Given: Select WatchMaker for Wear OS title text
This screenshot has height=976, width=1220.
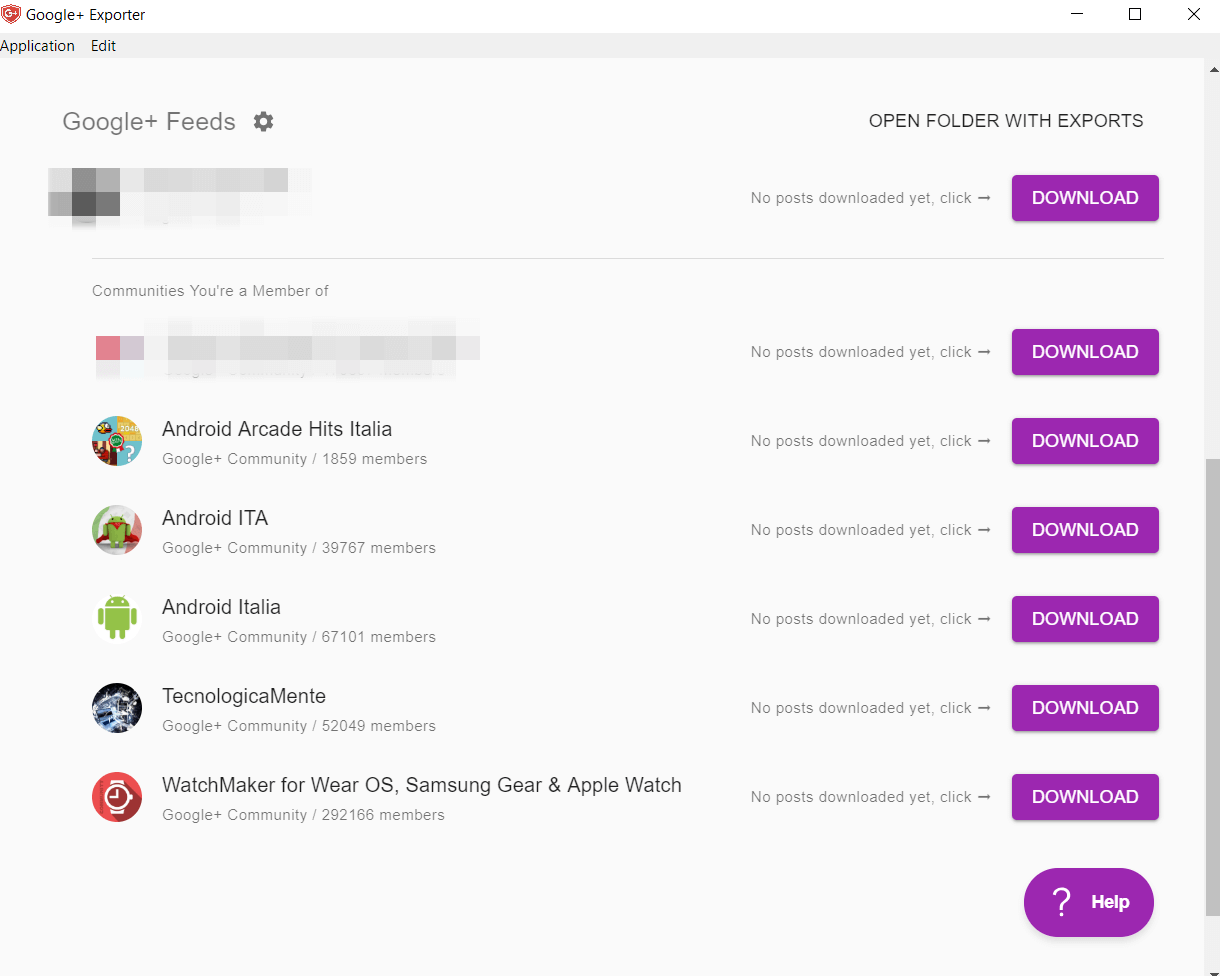Looking at the screenshot, I should tap(422, 785).
